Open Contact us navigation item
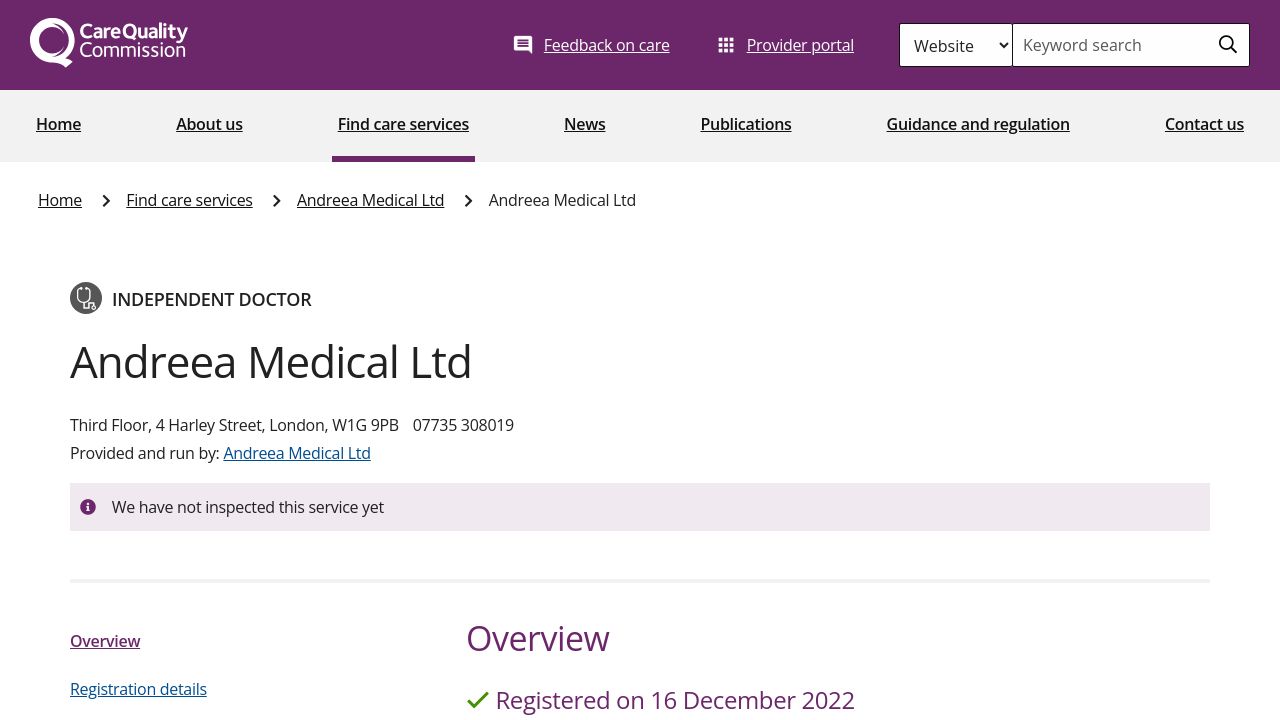1280x720 pixels. tap(1204, 124)
